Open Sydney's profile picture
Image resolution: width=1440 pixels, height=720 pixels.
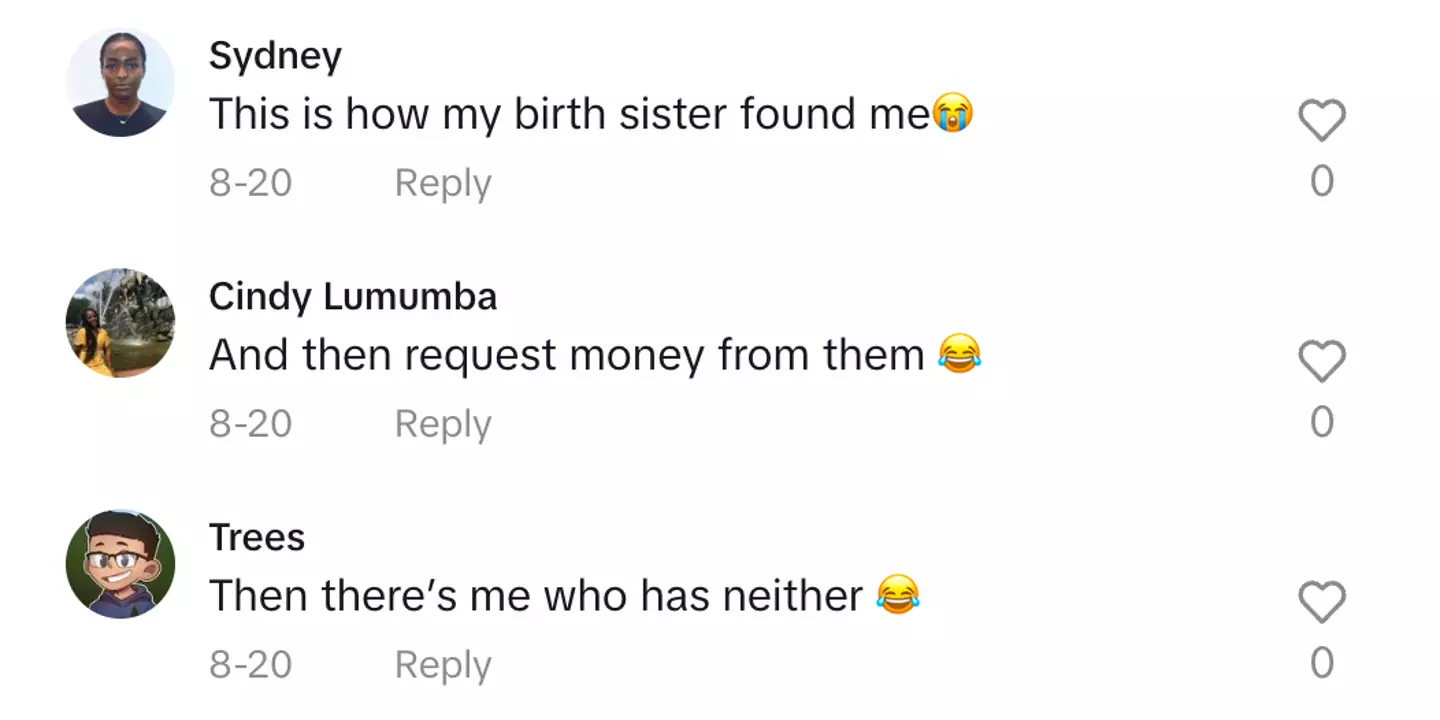(120, 83)
